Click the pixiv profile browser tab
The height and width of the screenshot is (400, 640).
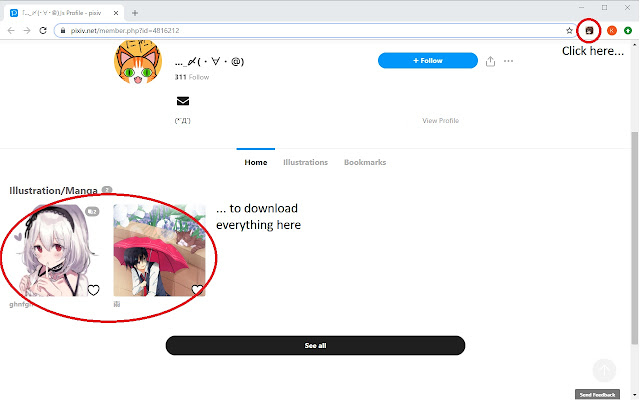(64, 13)
